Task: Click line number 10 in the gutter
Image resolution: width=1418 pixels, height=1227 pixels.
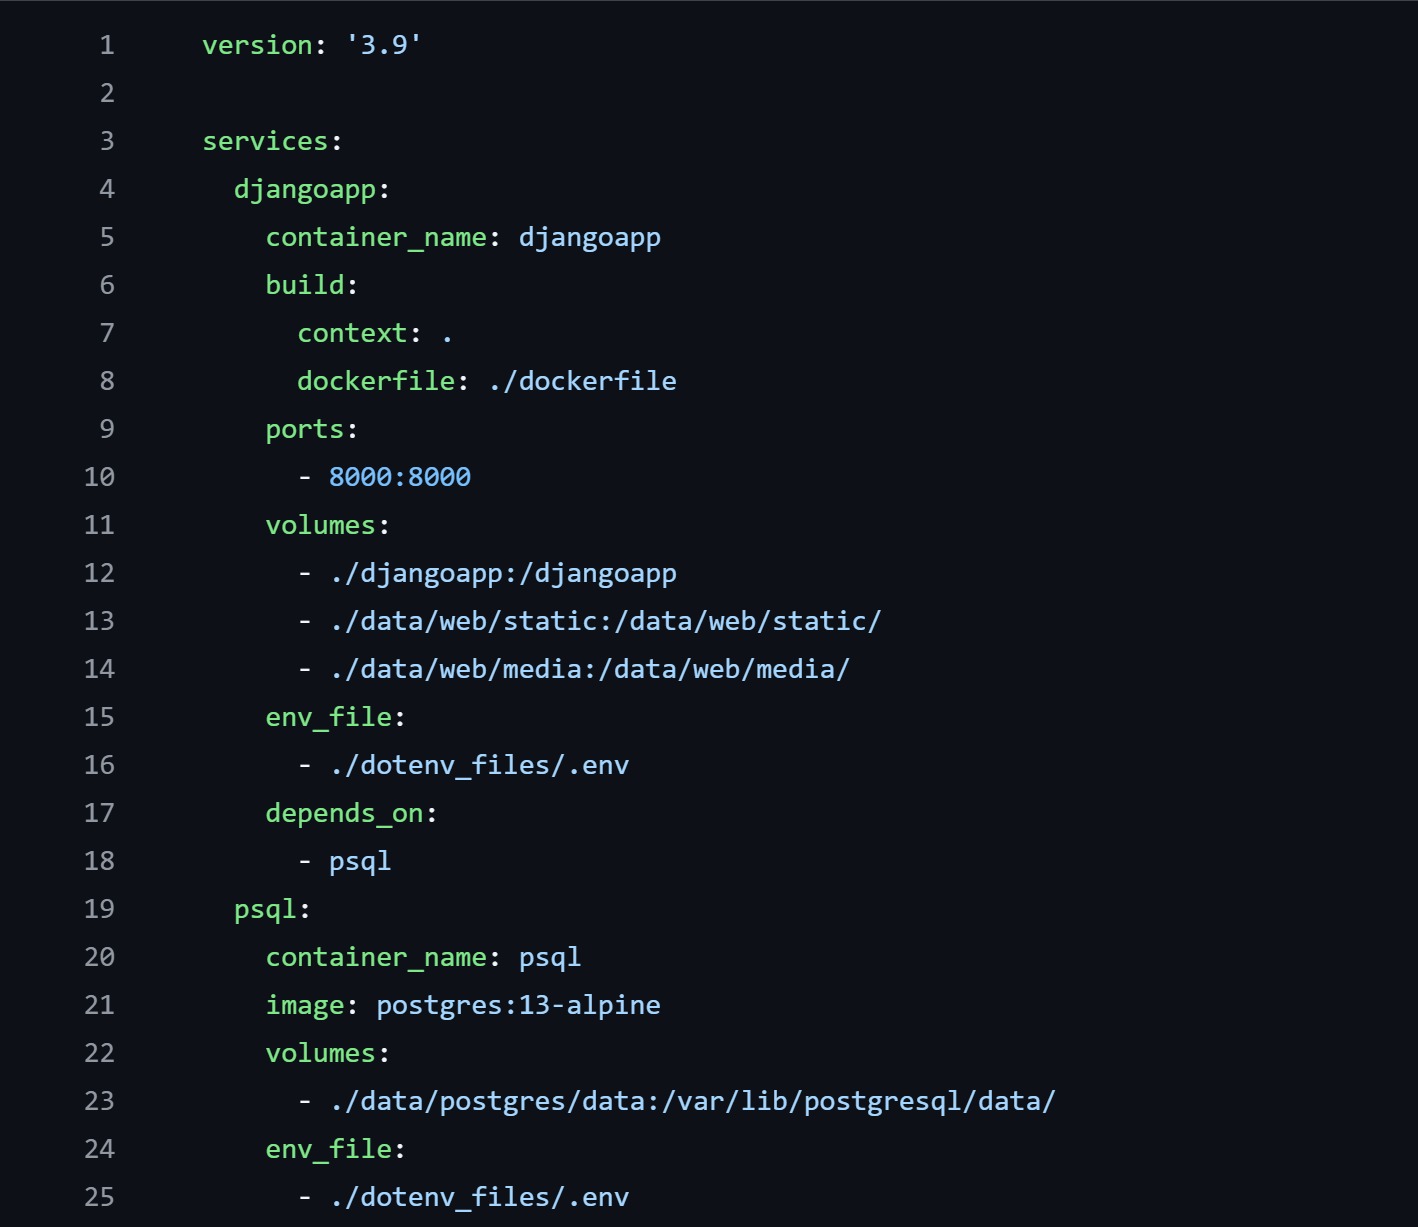Action: pos(99,477)
